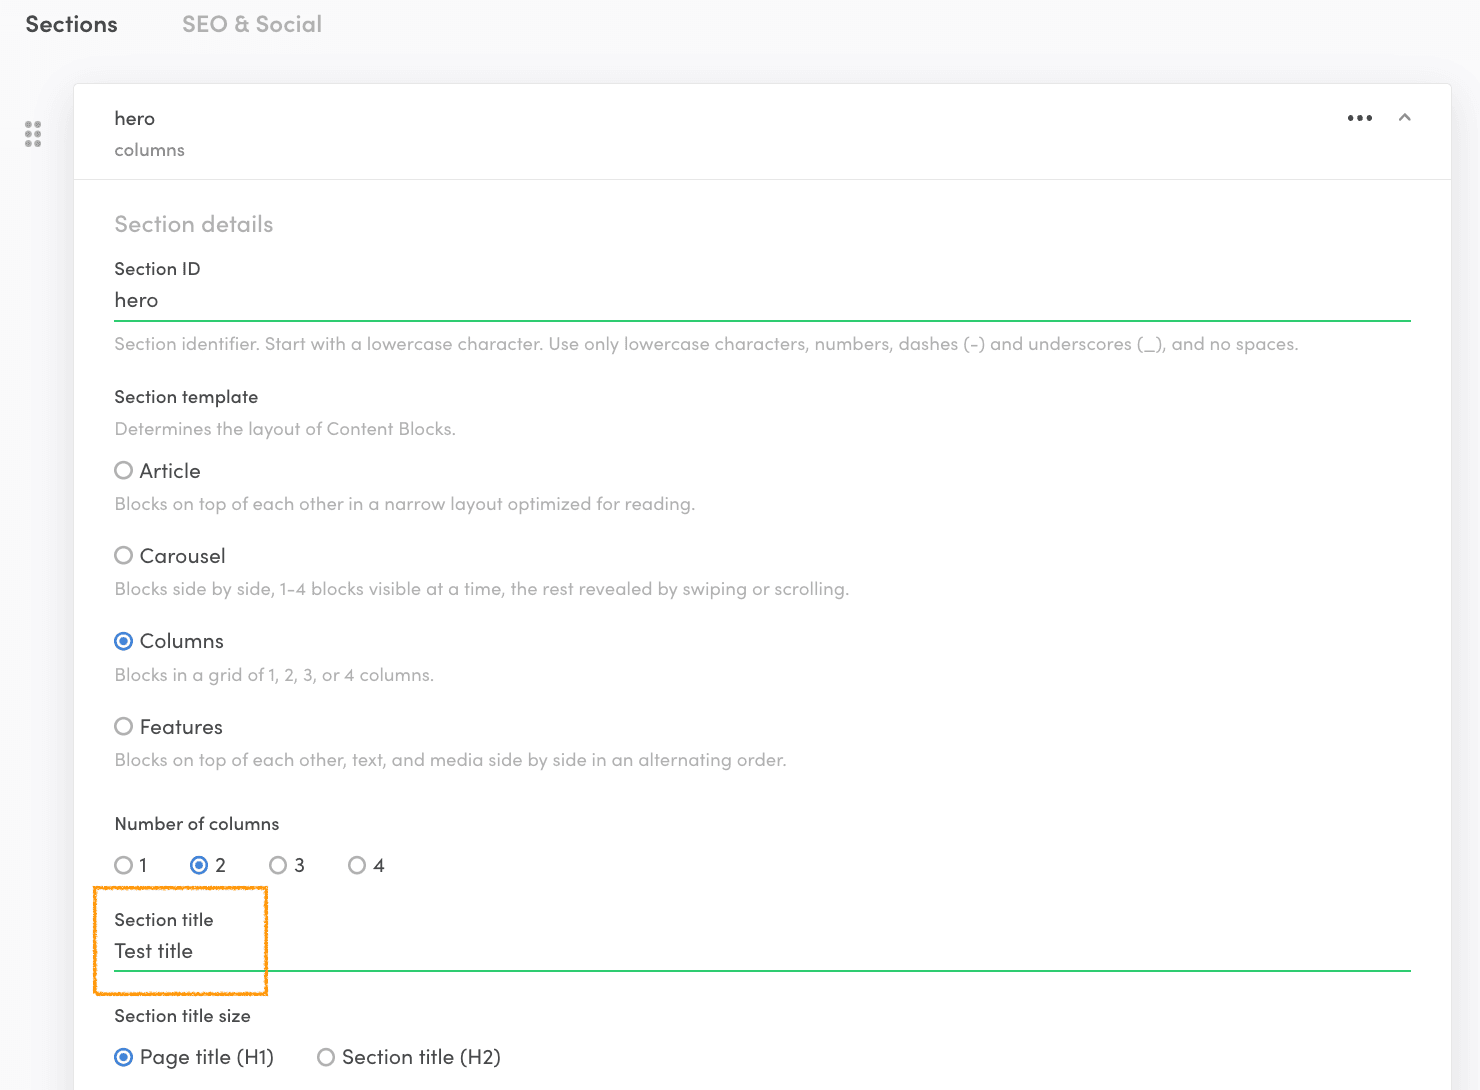The height and width of the screenshot is (1090, 1480).
Task: Pick the Features section template
Action: click(x=124, y=727)
